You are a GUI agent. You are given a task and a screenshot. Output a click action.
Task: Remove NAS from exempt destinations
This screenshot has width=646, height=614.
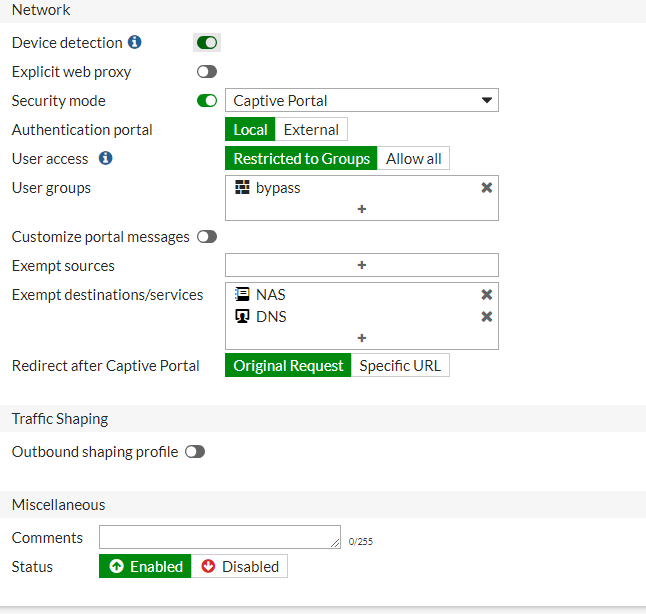[x=487, y=295]
